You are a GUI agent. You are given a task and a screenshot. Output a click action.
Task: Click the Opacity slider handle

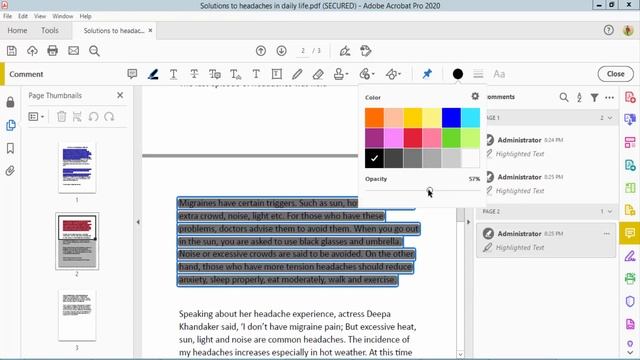tap(429, 190)
